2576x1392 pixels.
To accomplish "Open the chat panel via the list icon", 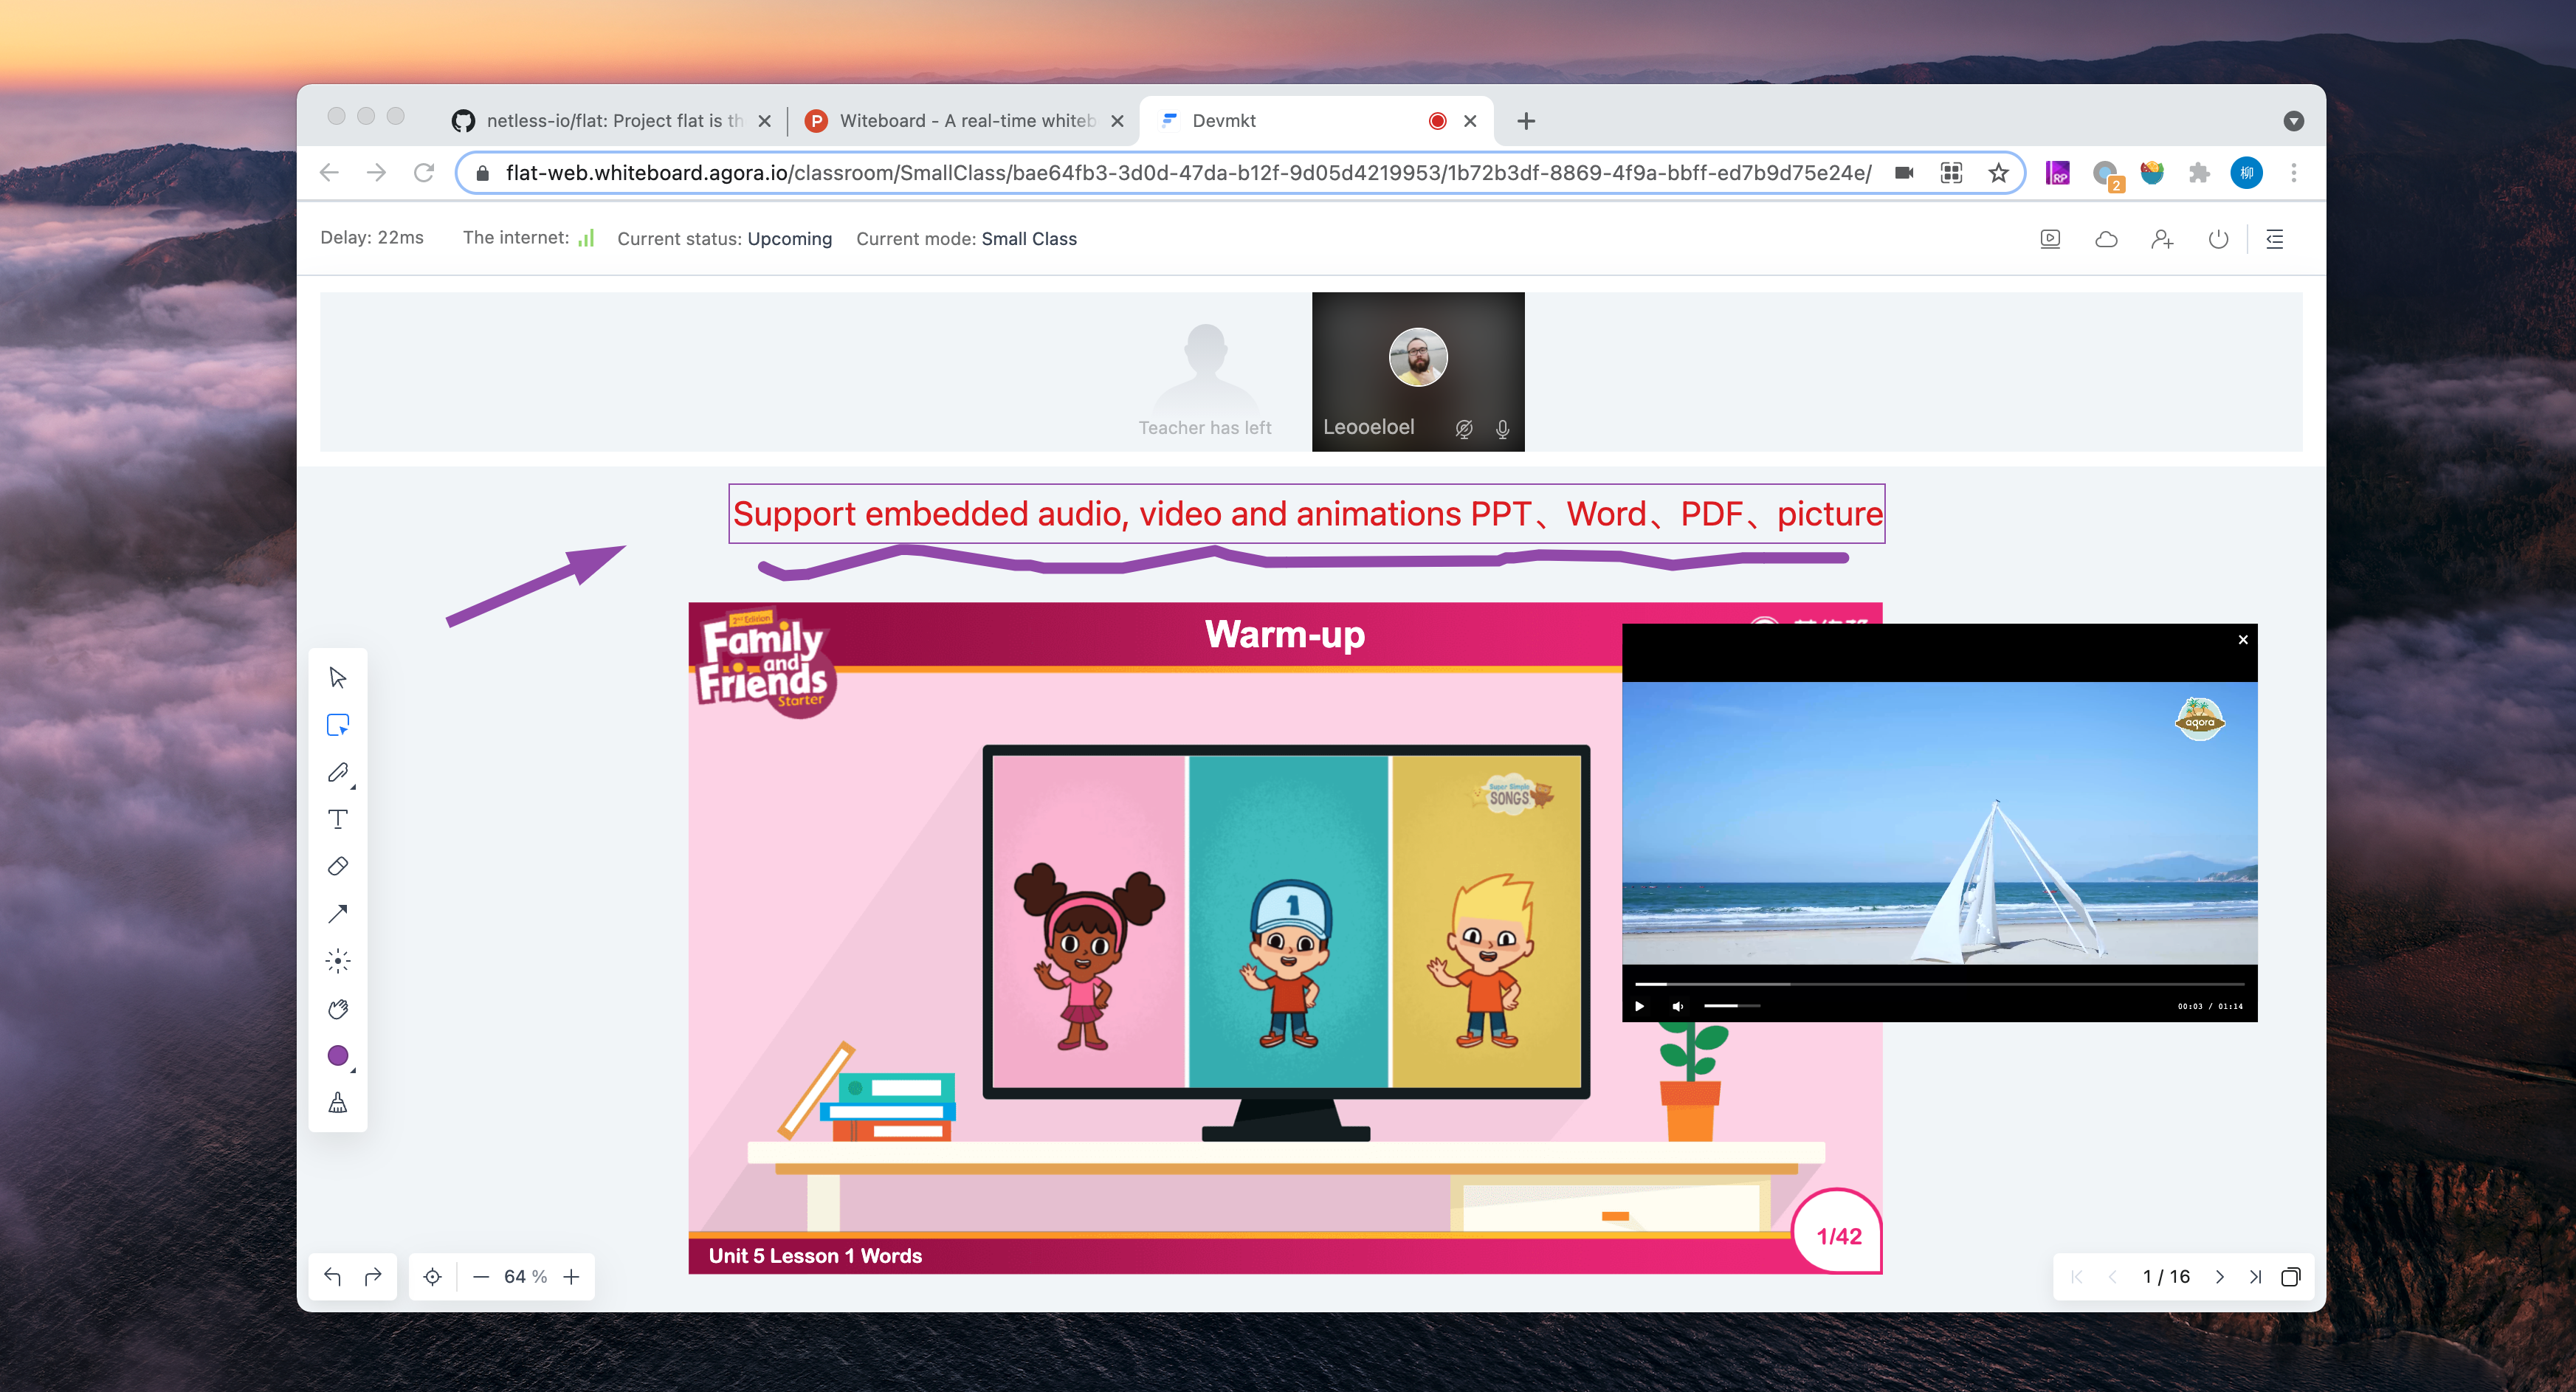I will click(2274, 239).
